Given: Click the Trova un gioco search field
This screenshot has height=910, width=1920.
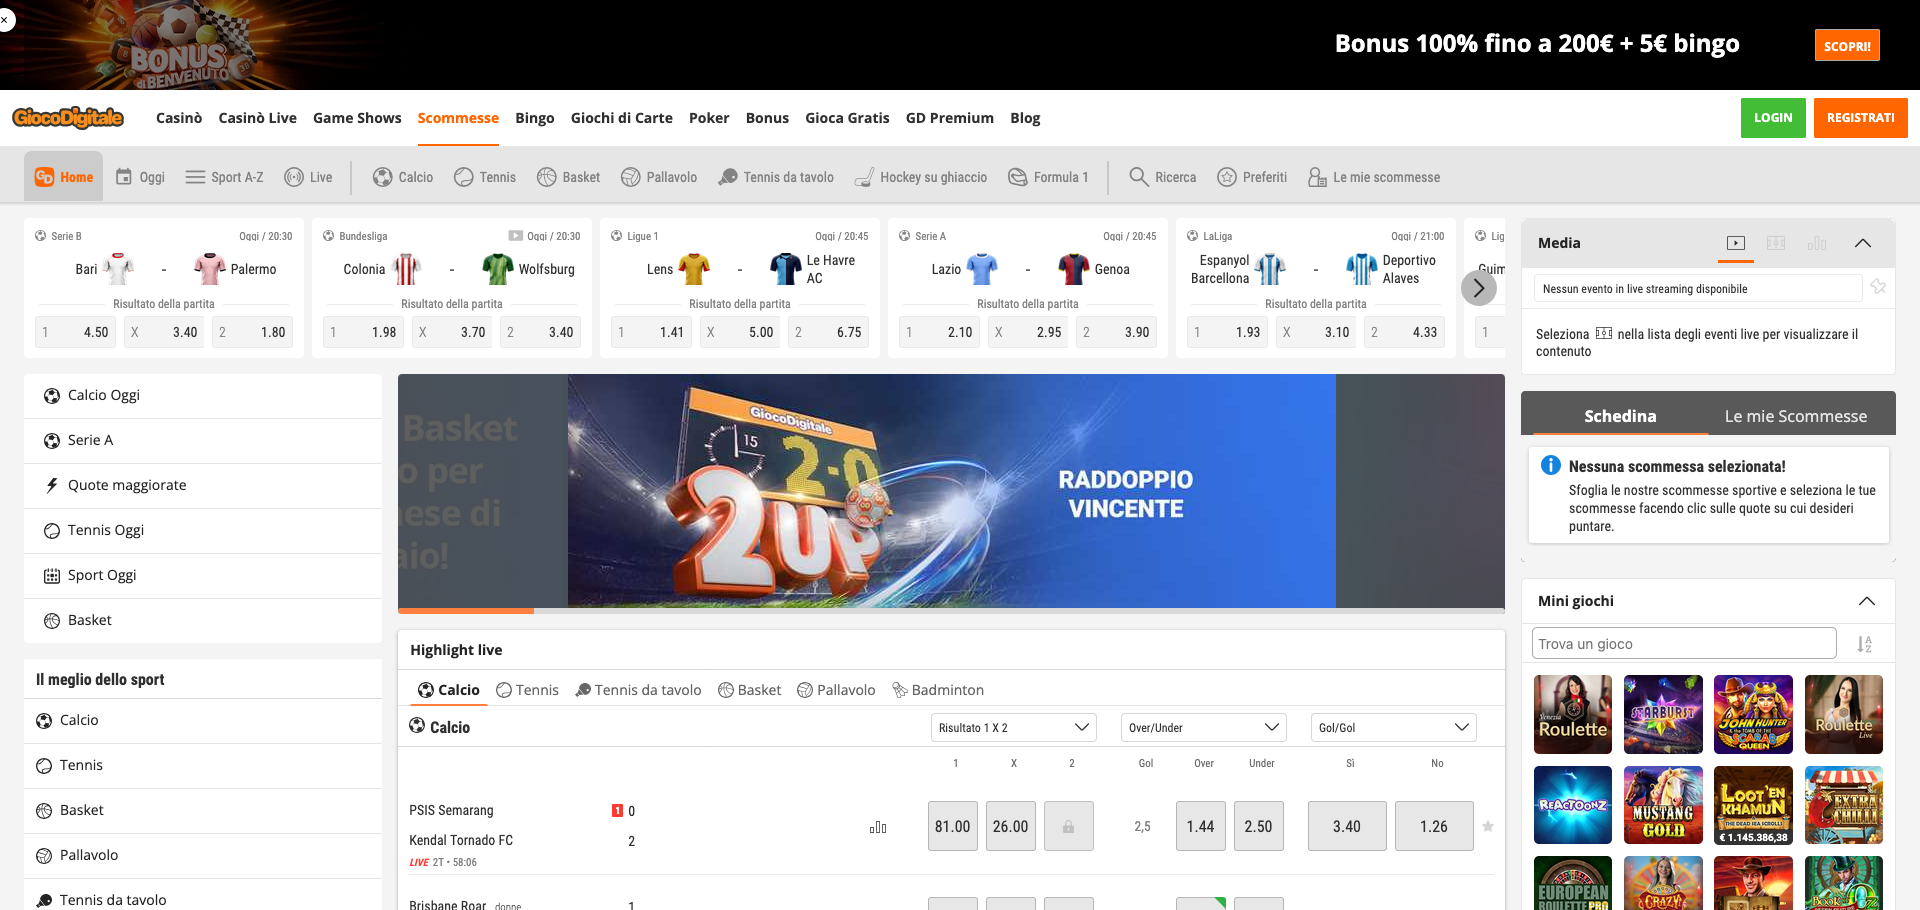Looking at the screenshot, I should pyautogui.click(x=1684, y=643).
